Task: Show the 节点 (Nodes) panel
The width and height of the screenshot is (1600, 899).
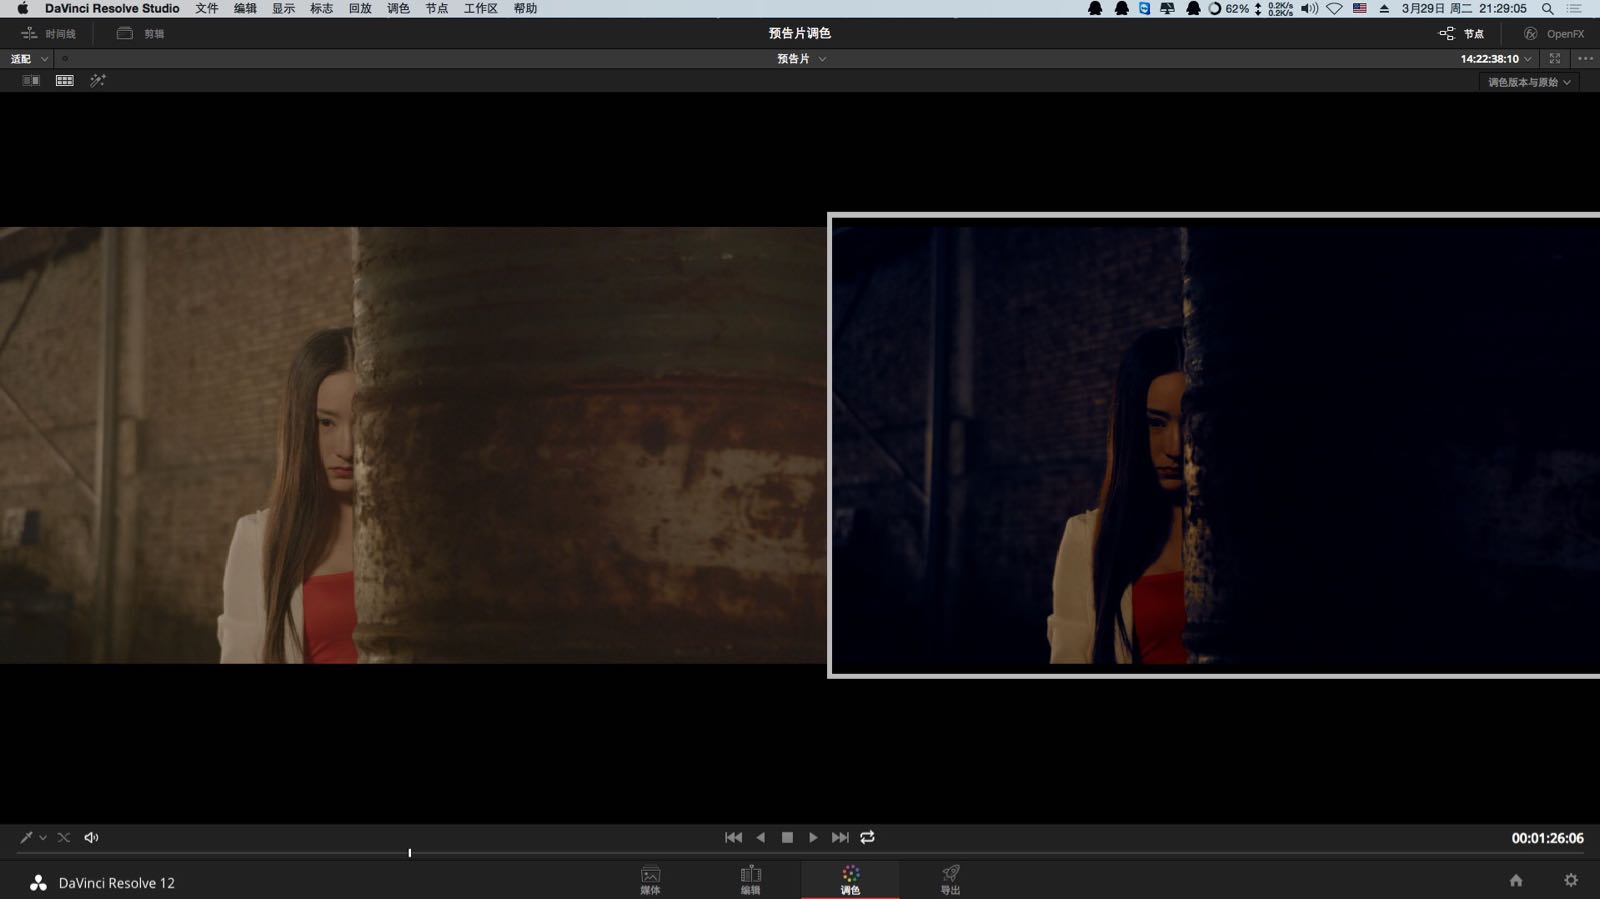Action: click(x=1461, y=33)
